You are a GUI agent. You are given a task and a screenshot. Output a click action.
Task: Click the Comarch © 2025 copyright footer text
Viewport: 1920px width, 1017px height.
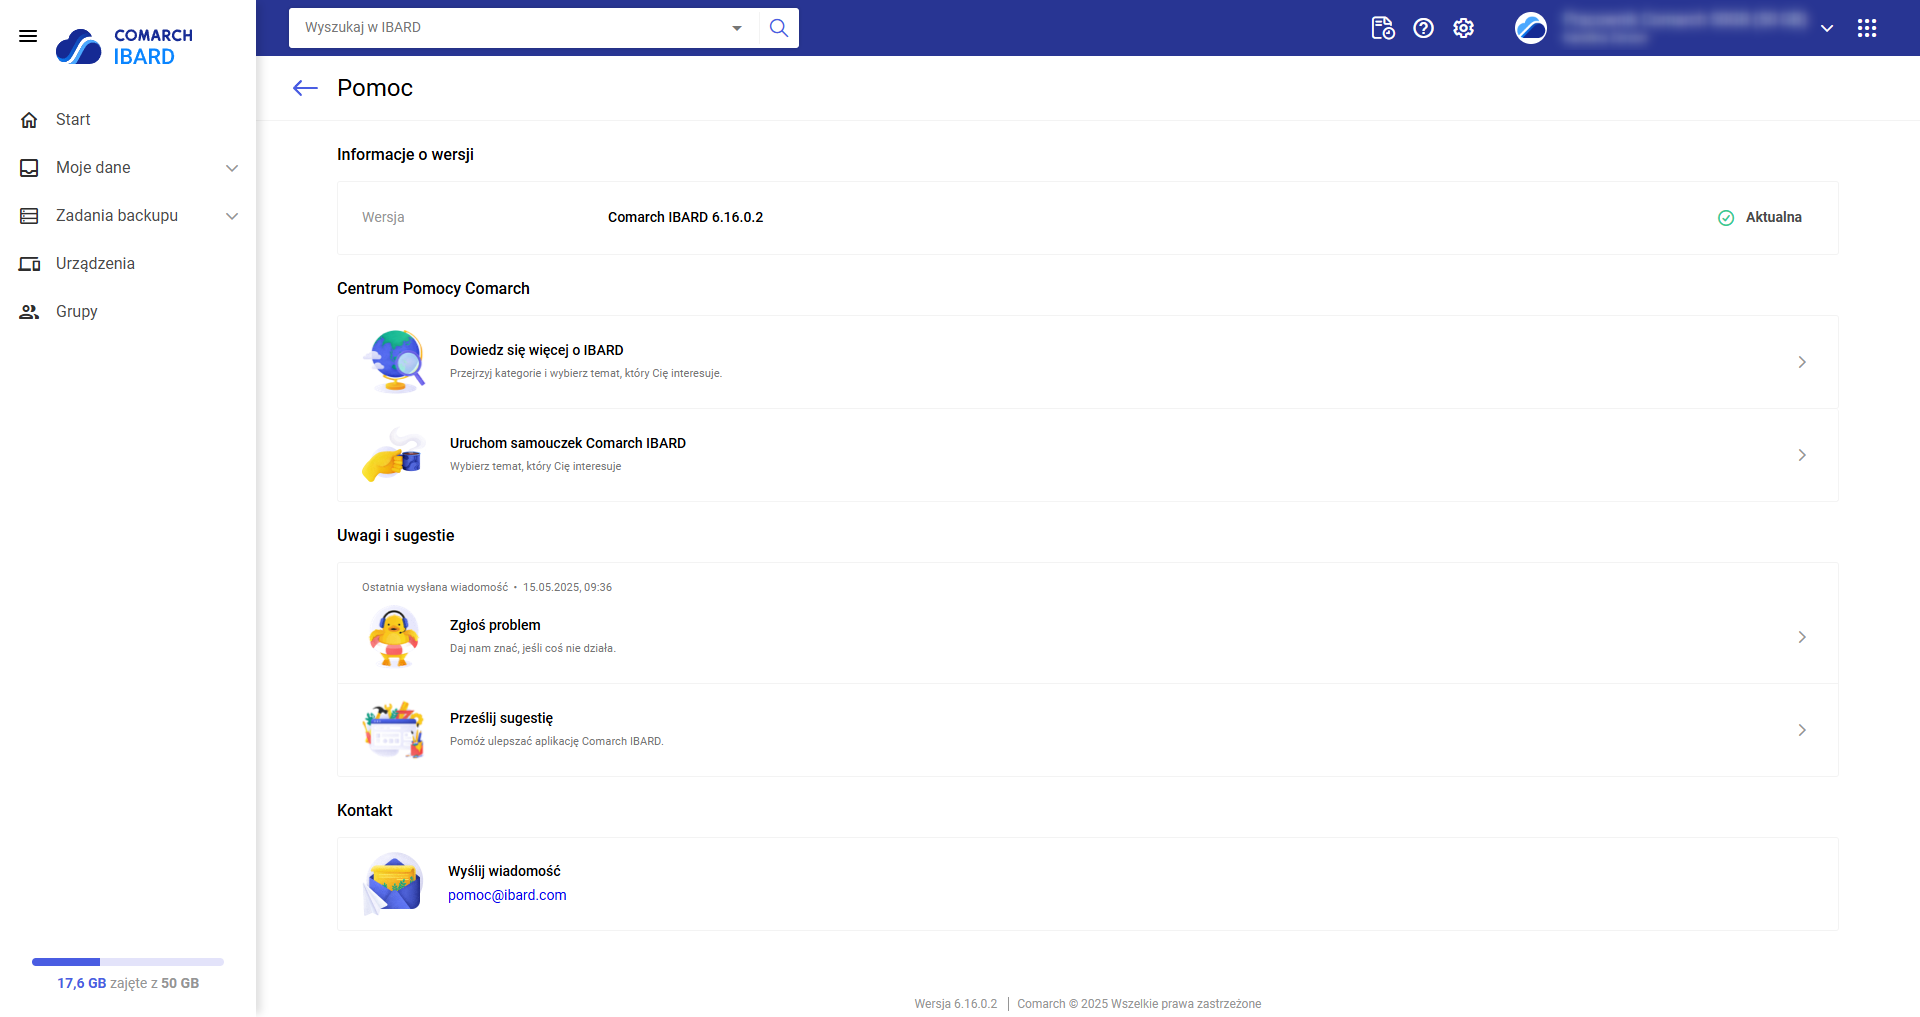point(1139,1004)
